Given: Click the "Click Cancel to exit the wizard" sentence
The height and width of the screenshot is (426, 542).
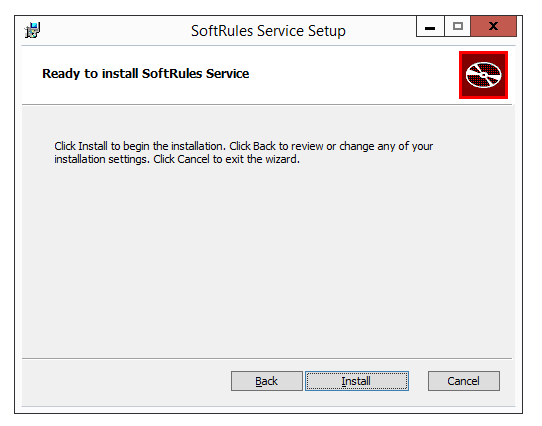Looking at the screenshot, I should point(226,159).
